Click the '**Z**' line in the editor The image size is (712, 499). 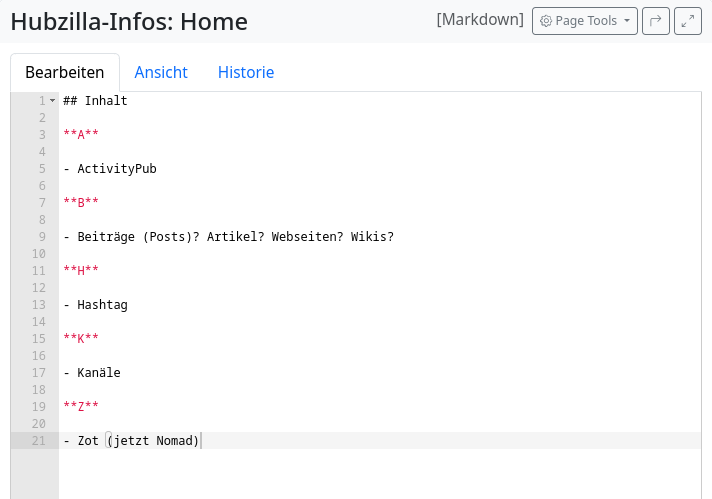pos(81,407)
